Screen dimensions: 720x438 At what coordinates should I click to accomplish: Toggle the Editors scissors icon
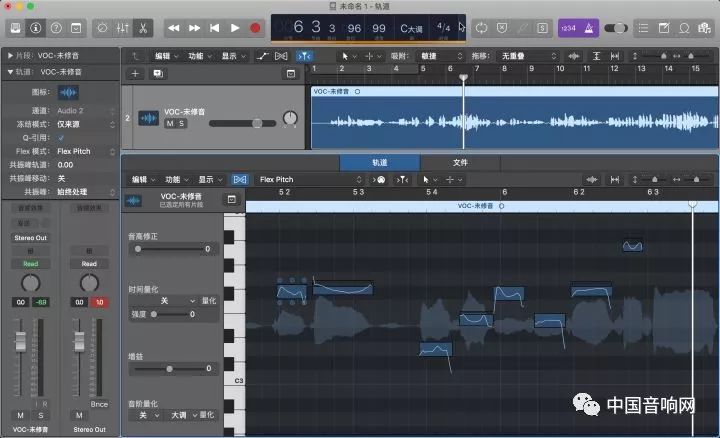(x=143, y=28)
